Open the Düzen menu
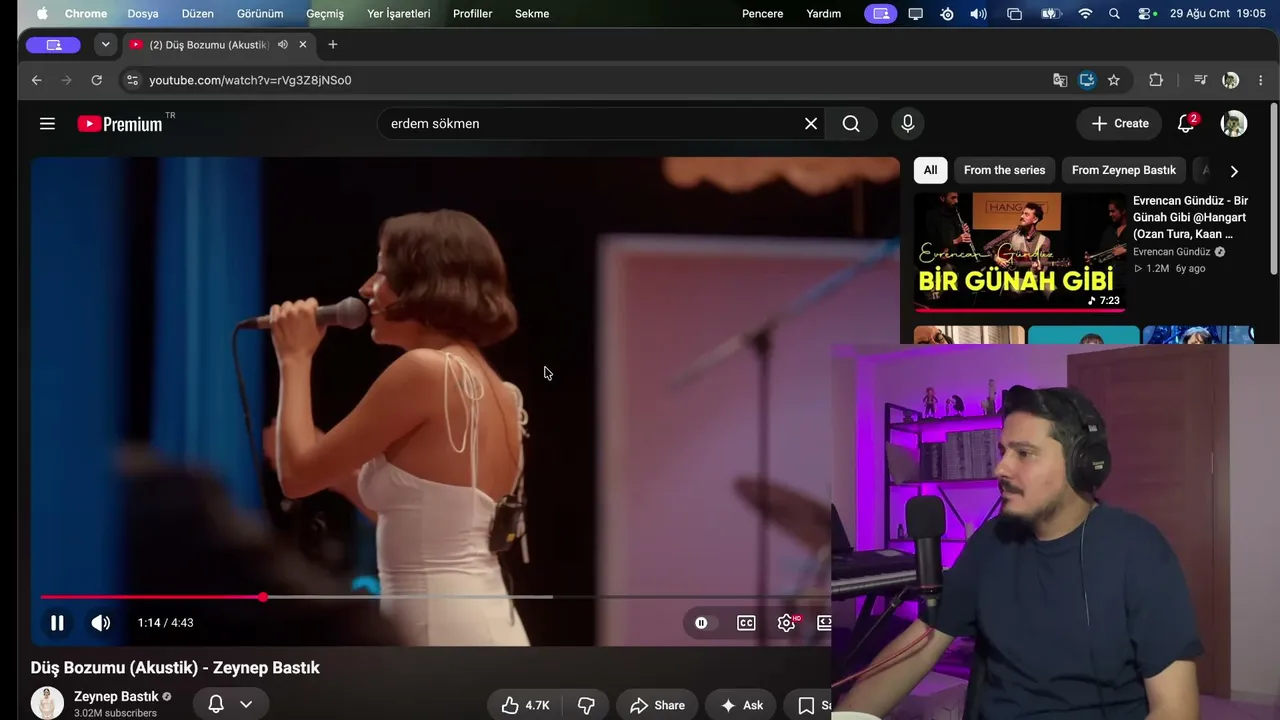This screenshot has height=720, width=1280. [198, 14]
